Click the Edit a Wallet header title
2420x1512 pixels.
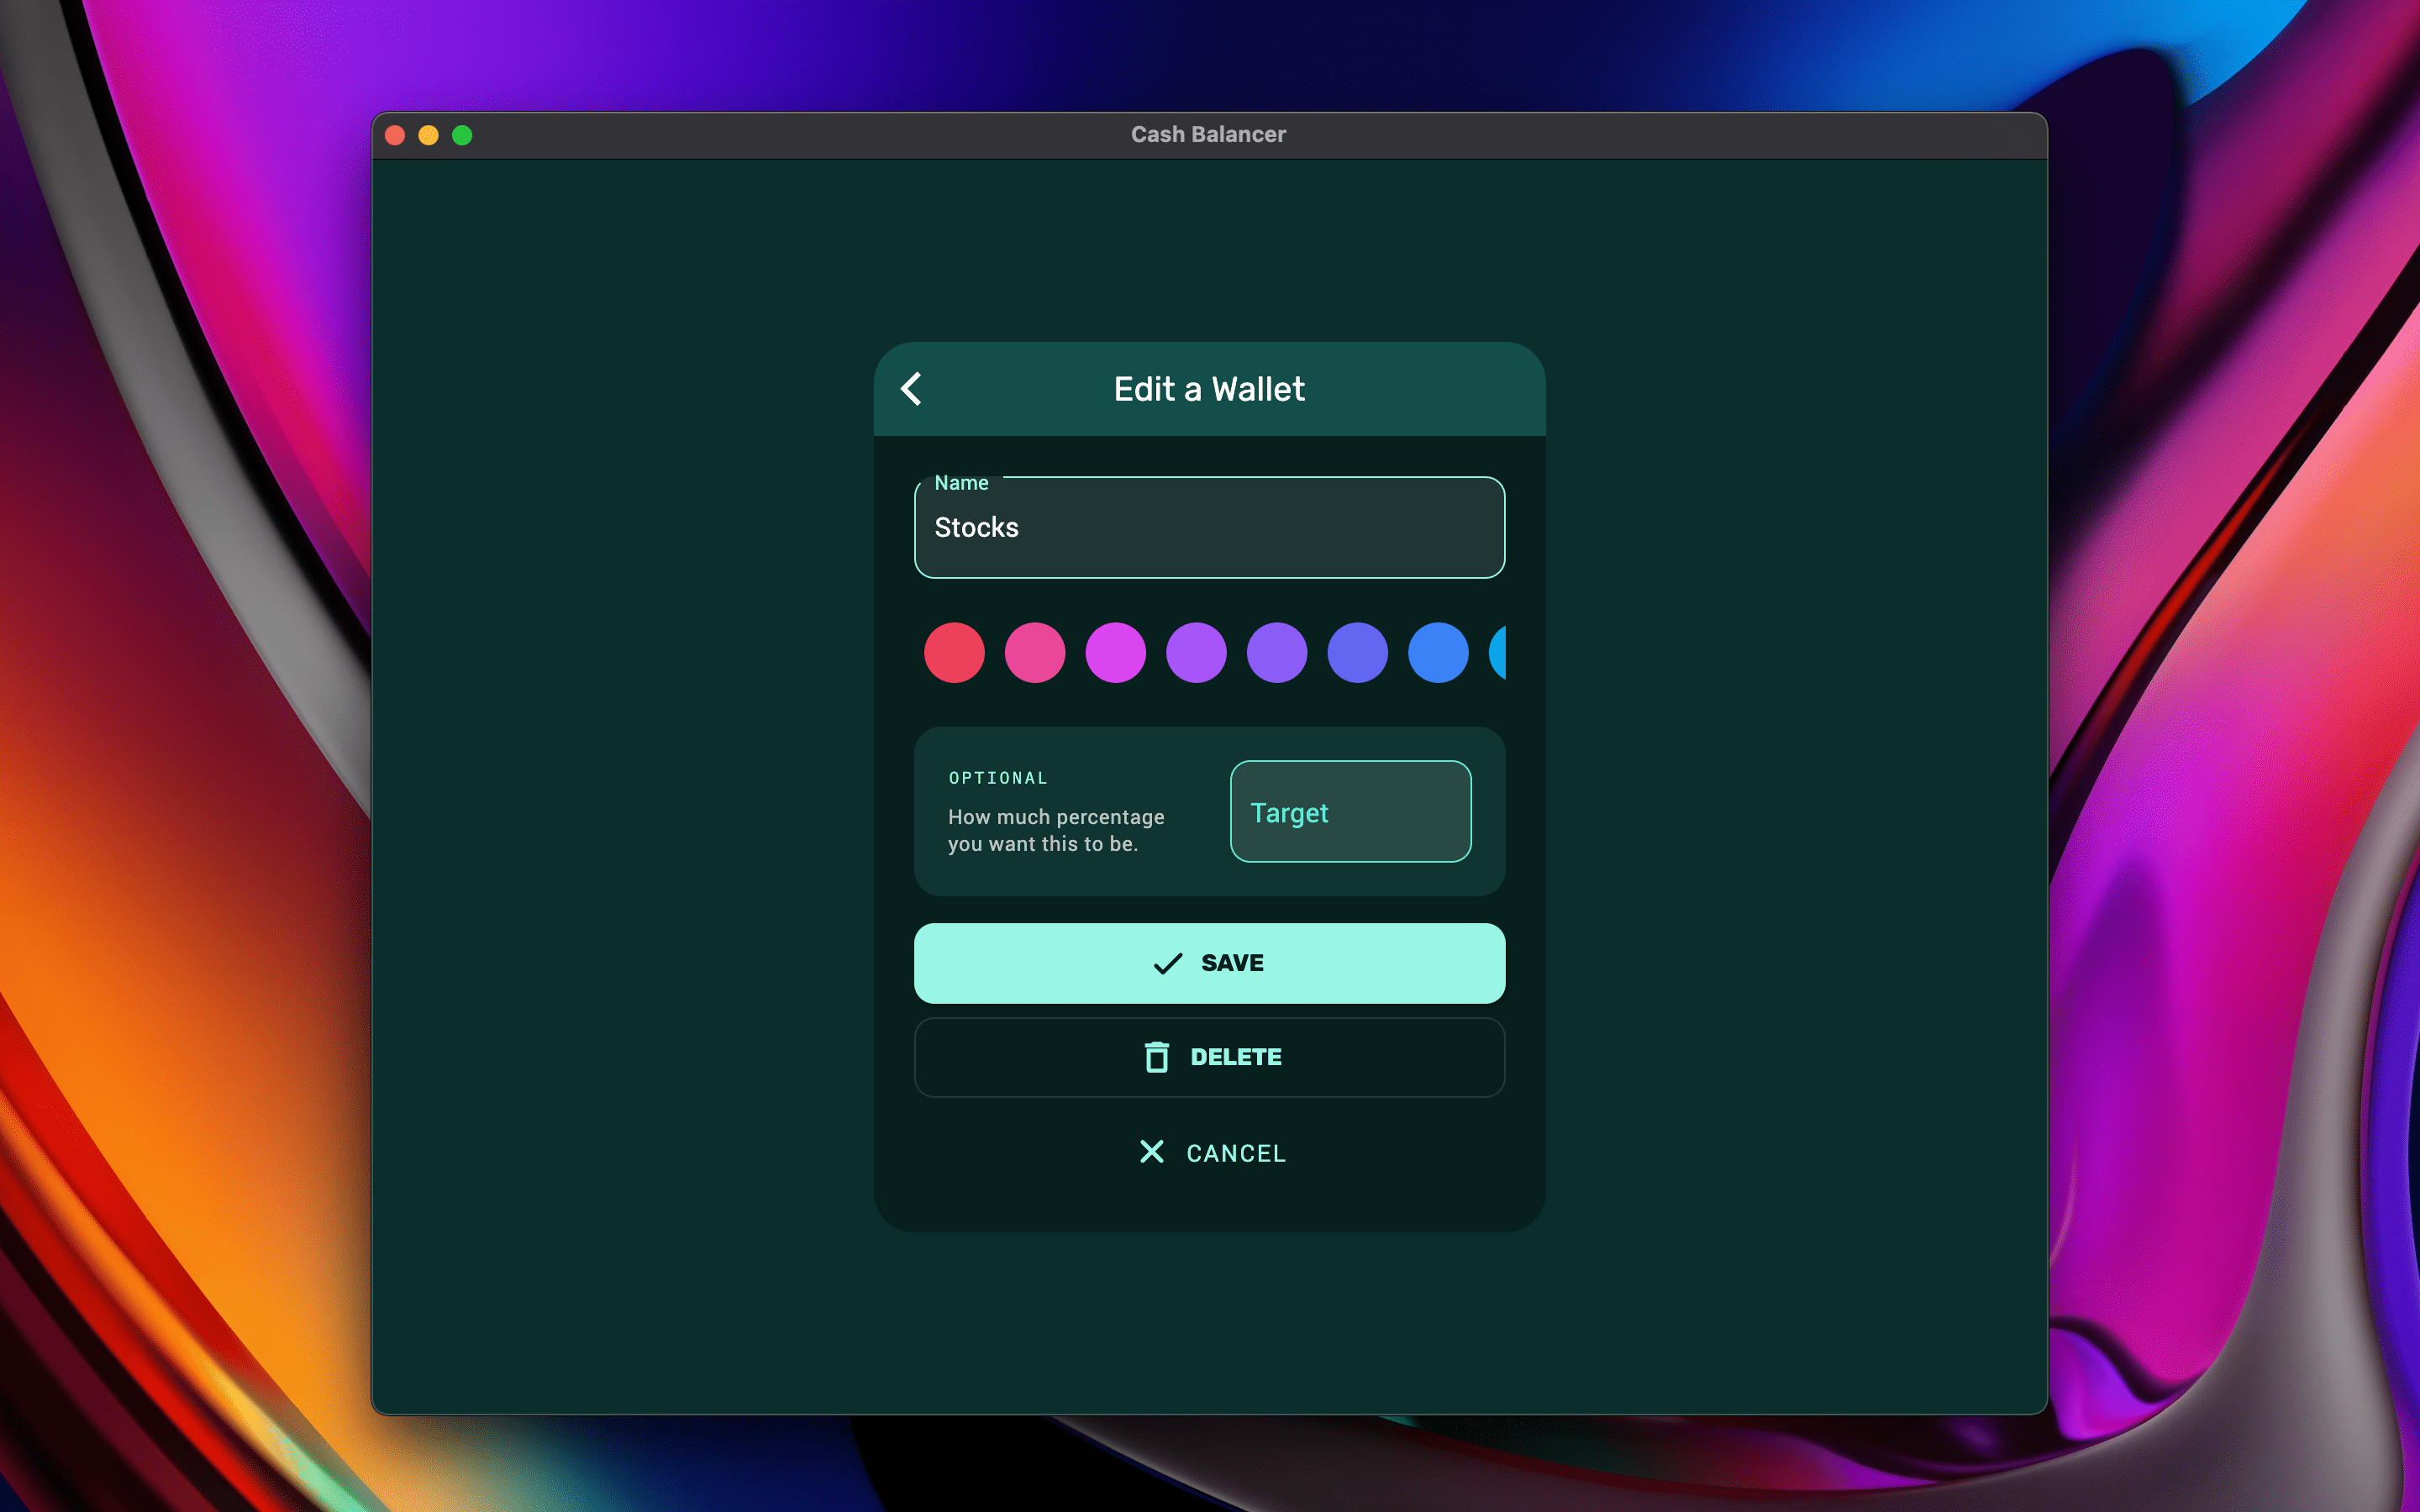[x=1209, y=389]
